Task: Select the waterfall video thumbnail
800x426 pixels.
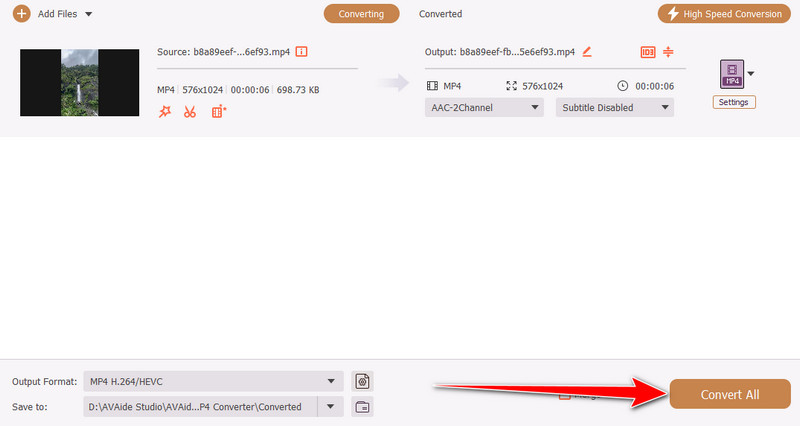Action: click(79, 82)
